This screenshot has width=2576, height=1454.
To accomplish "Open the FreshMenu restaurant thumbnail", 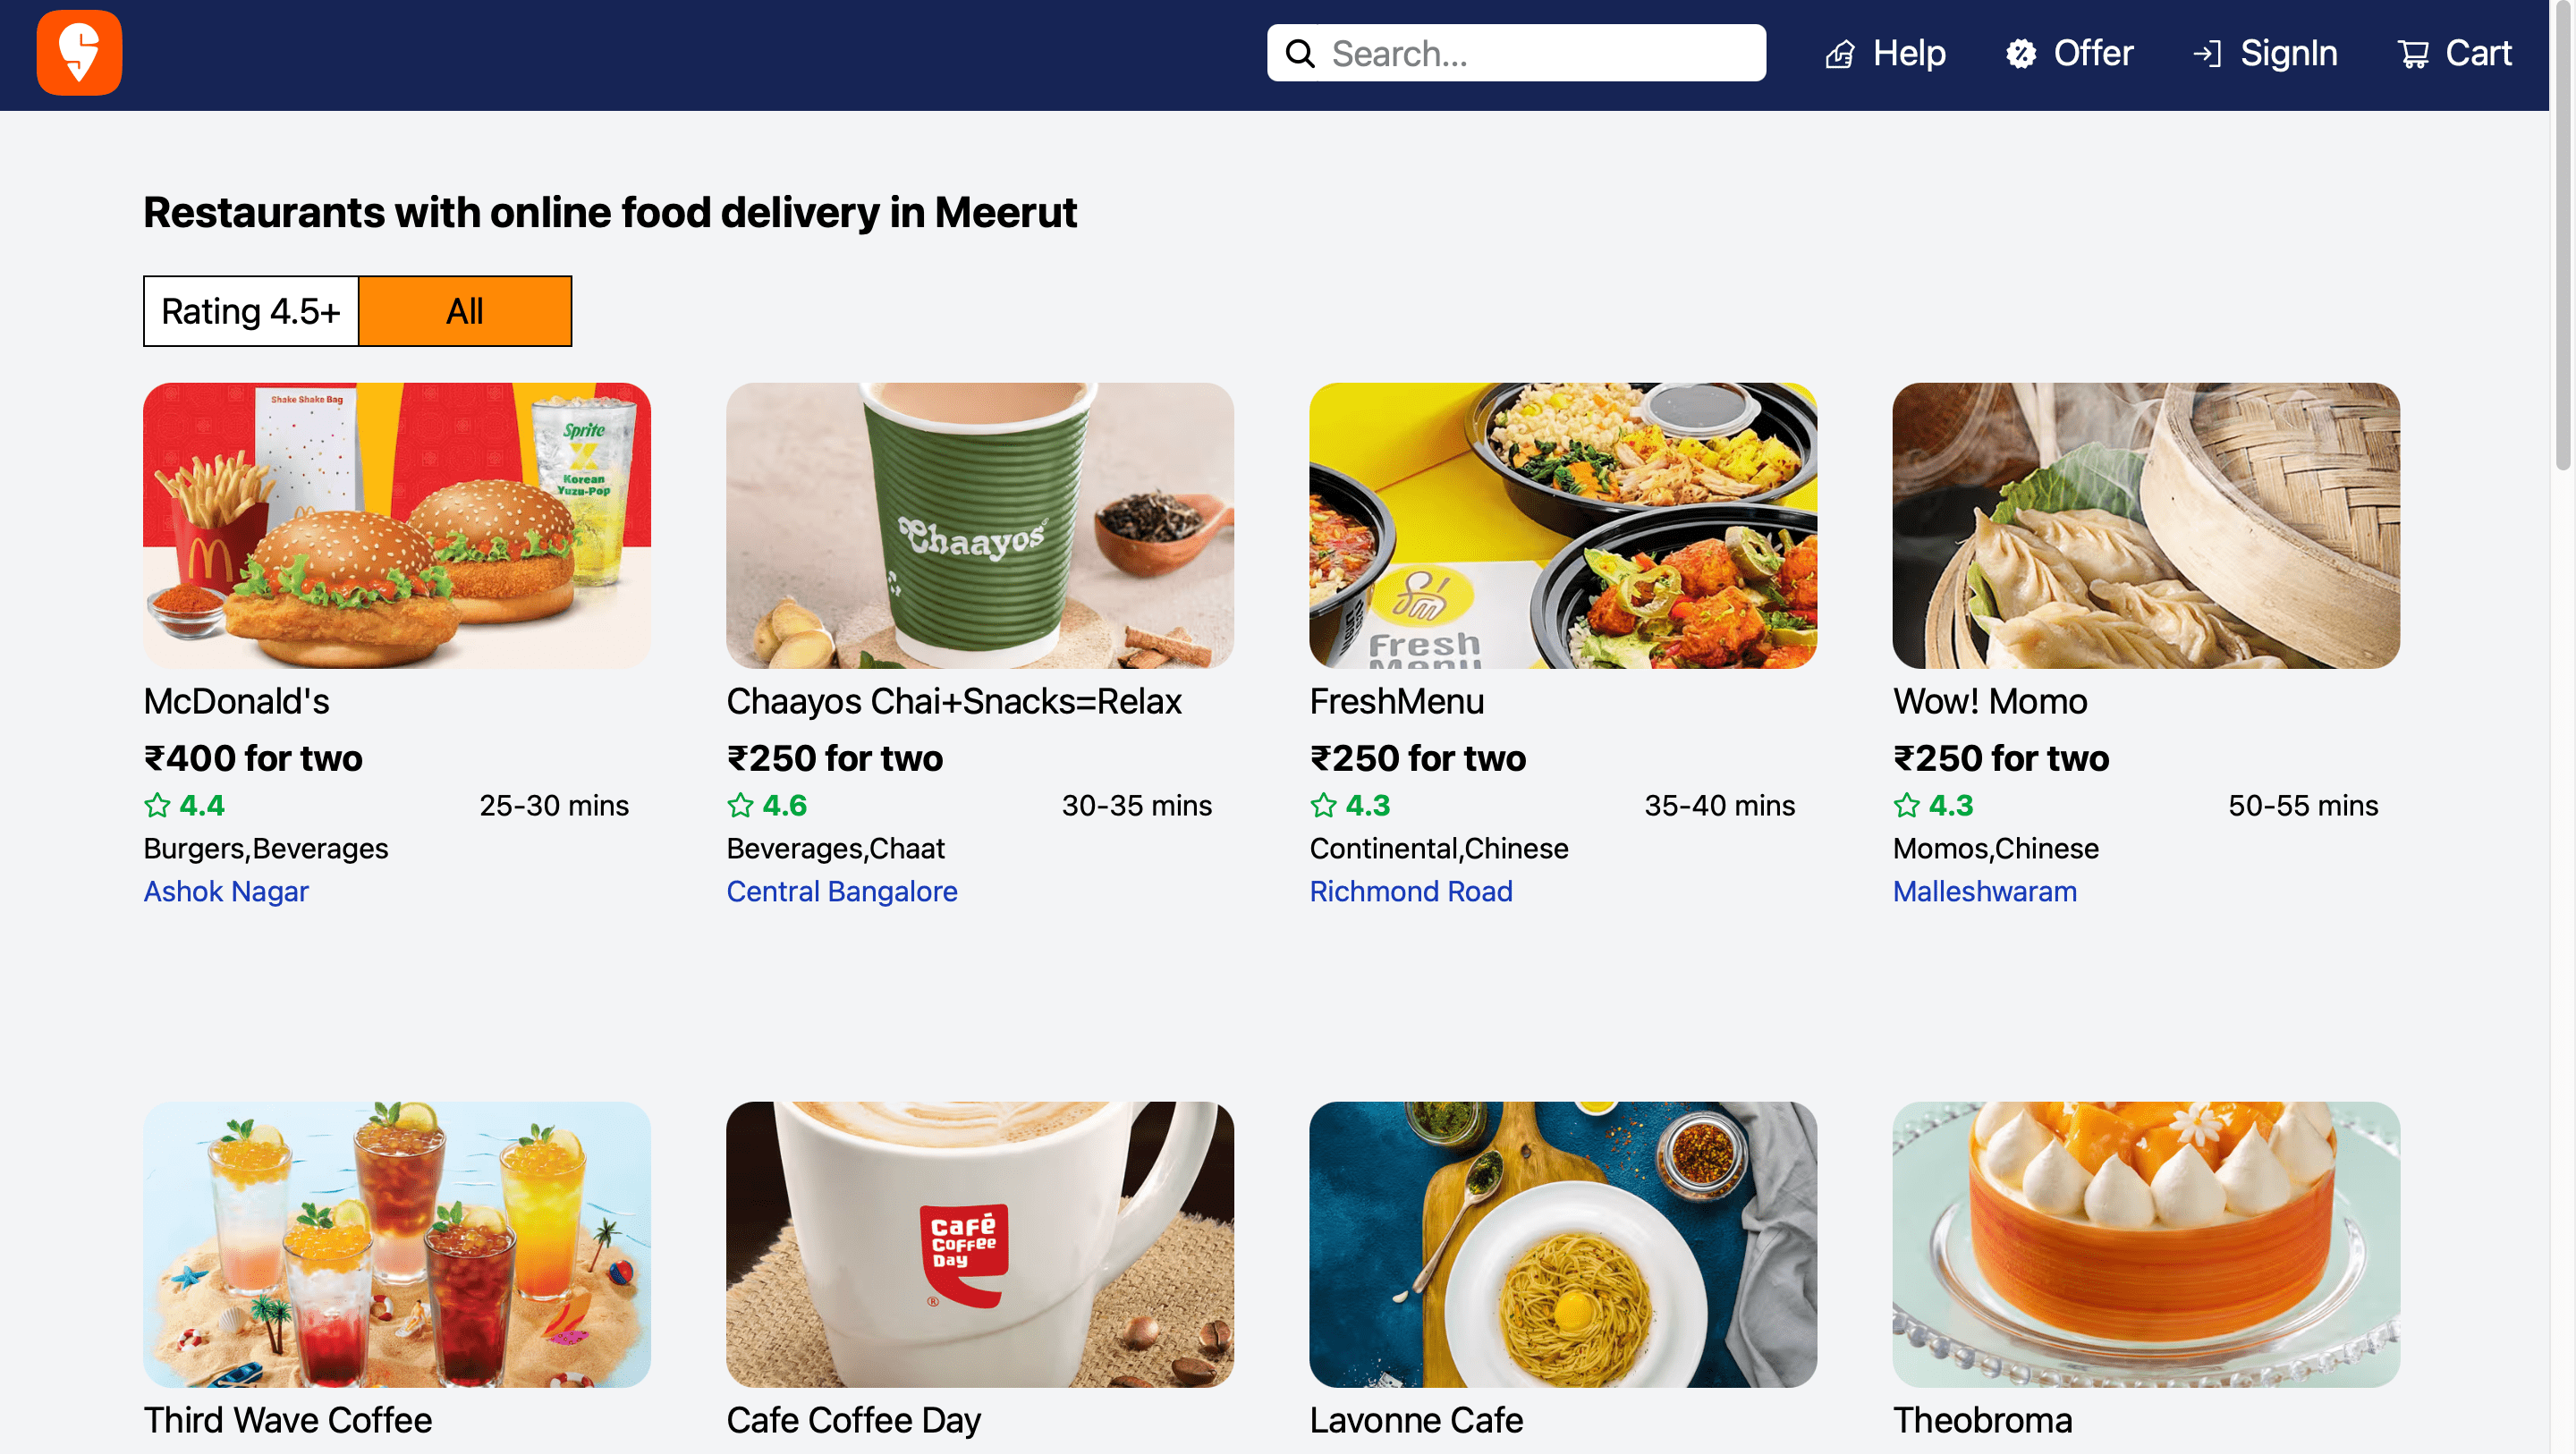I will coord(1563,525).
